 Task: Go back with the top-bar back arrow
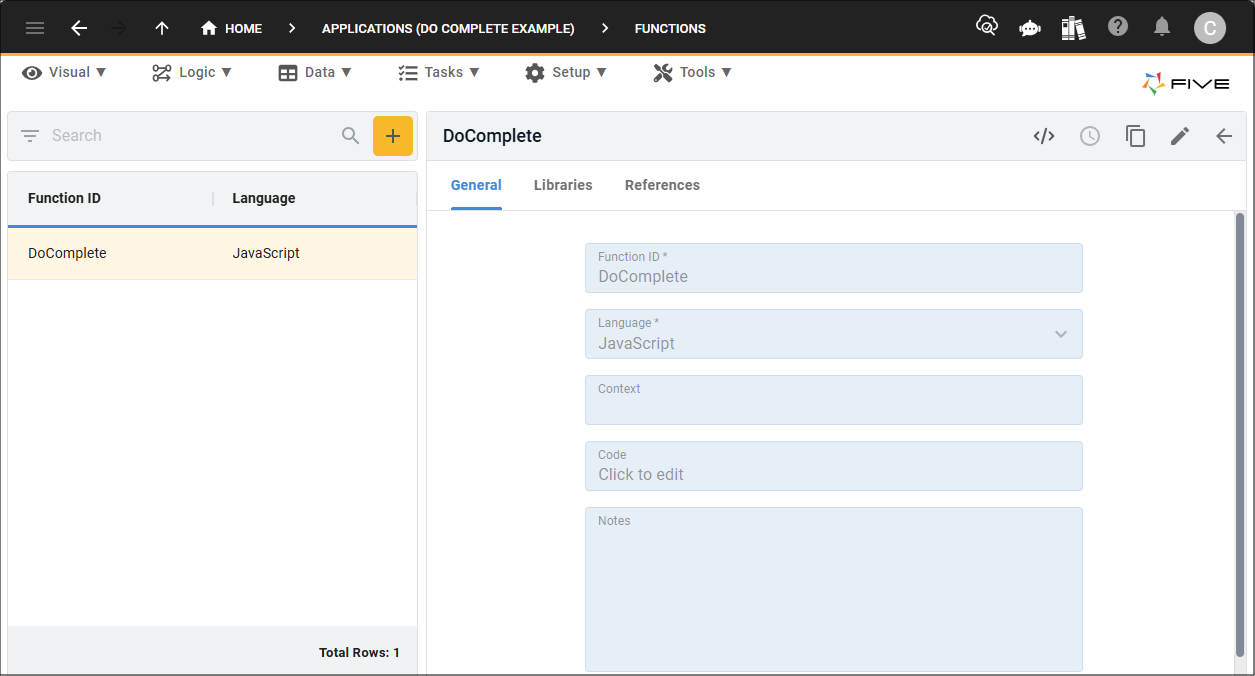[79, 28]
